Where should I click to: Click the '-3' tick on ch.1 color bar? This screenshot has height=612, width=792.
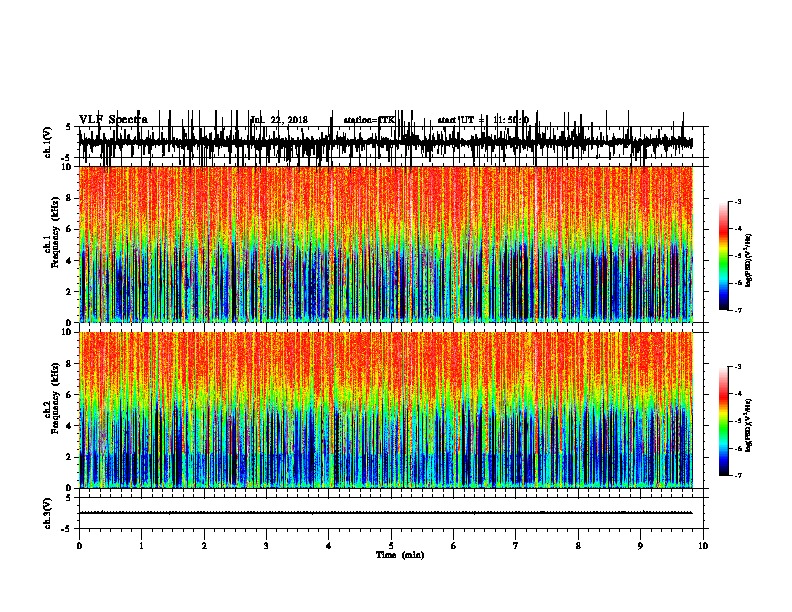click(x=737, y=201)
